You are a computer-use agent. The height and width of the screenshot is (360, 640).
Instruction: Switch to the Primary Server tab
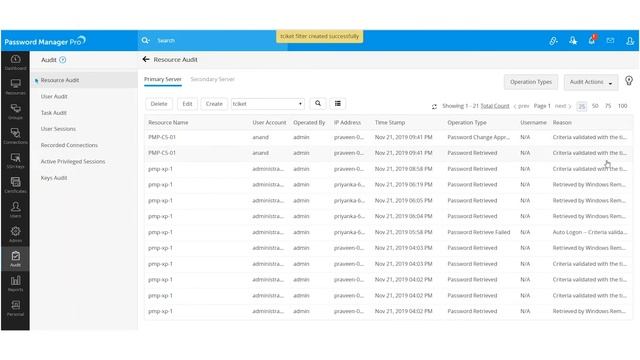(162, 79)
